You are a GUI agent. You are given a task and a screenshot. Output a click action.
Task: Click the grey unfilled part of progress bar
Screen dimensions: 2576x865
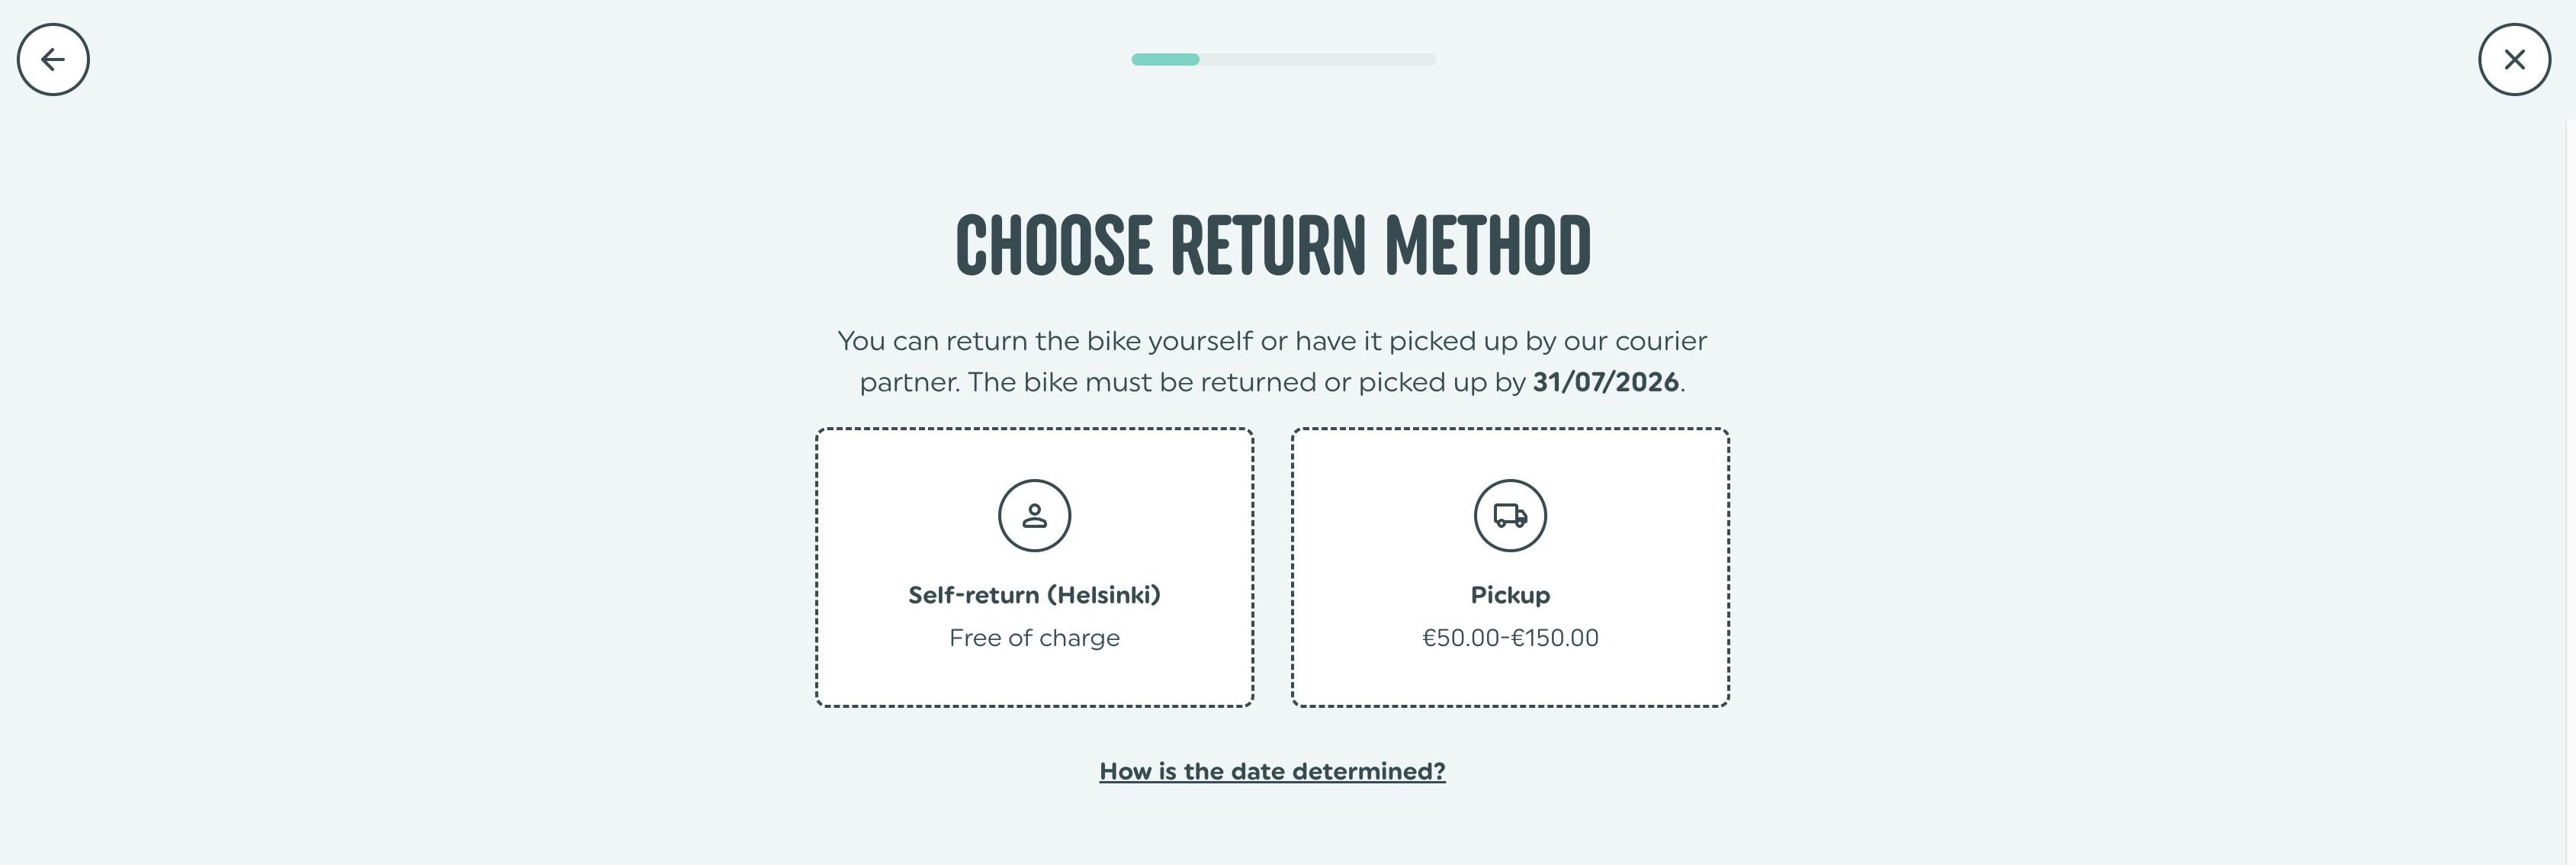[1318, 60]
